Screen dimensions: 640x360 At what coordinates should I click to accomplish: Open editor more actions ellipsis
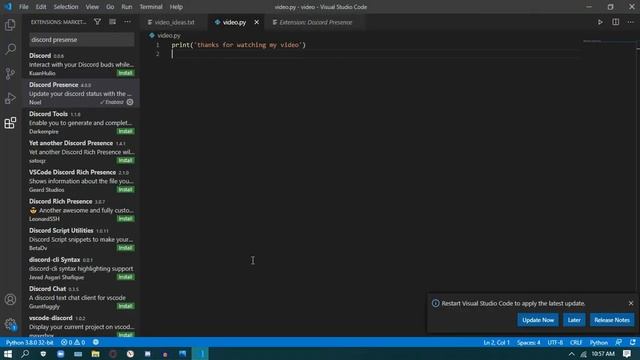pos(630,22)
